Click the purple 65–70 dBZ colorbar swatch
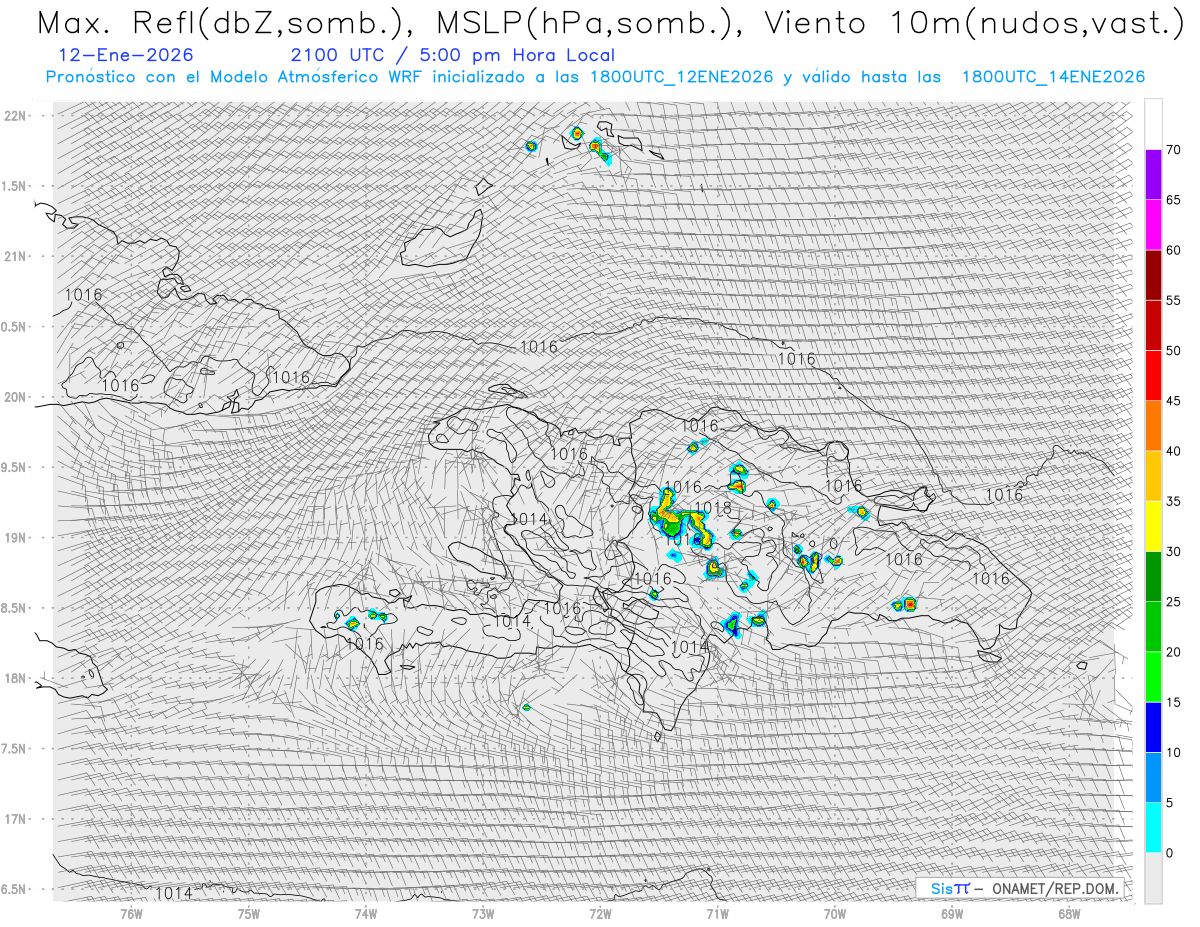 (1153, 175)
